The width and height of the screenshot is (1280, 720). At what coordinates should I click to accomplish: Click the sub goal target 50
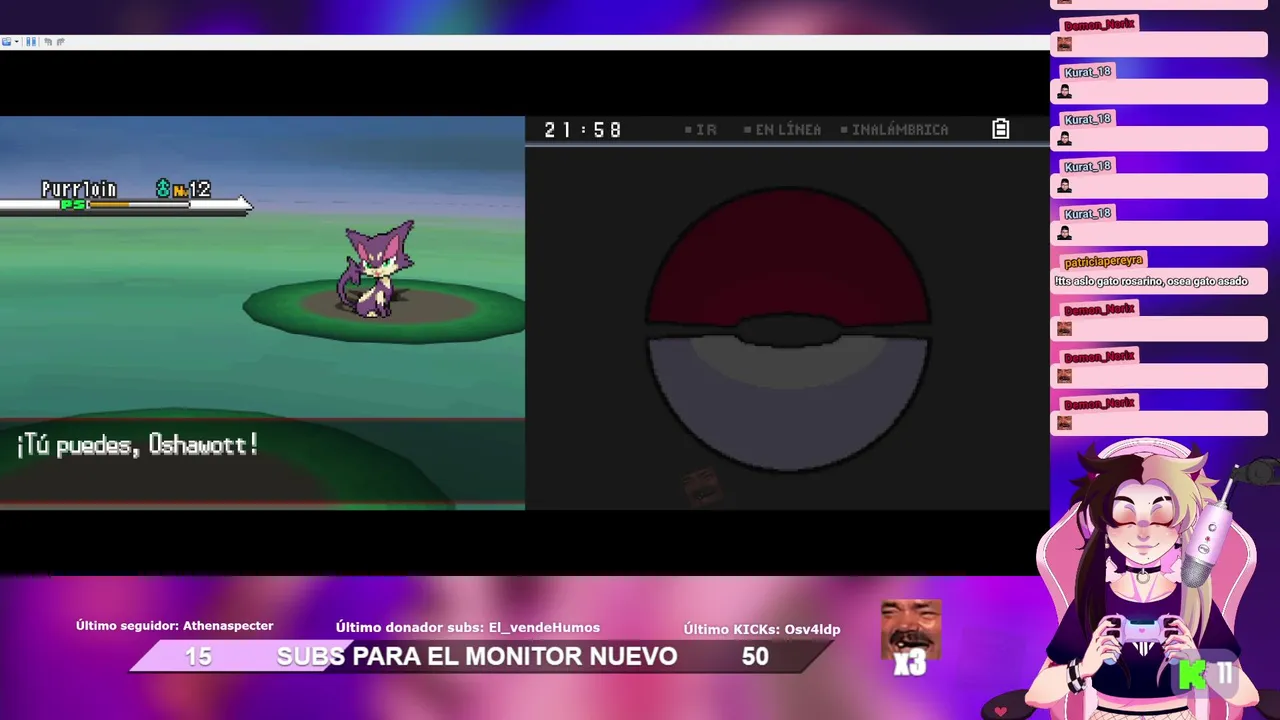755,657
